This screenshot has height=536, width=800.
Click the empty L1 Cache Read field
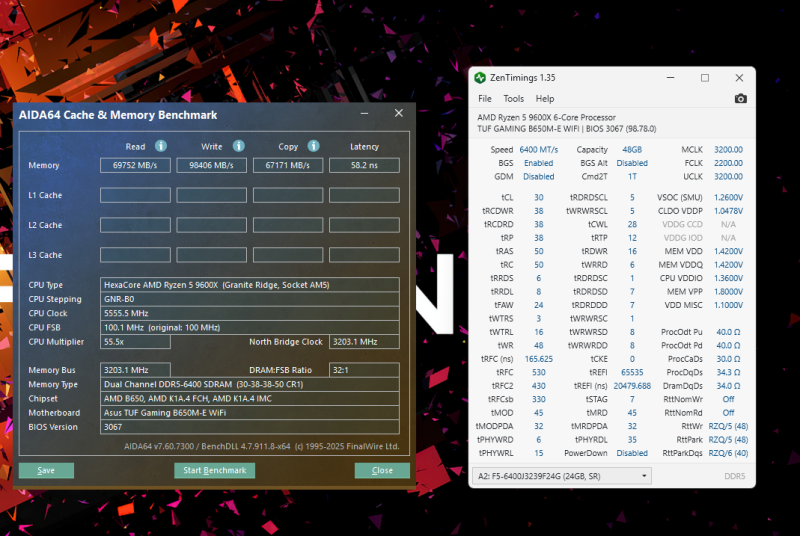click(x=135, y=195)
